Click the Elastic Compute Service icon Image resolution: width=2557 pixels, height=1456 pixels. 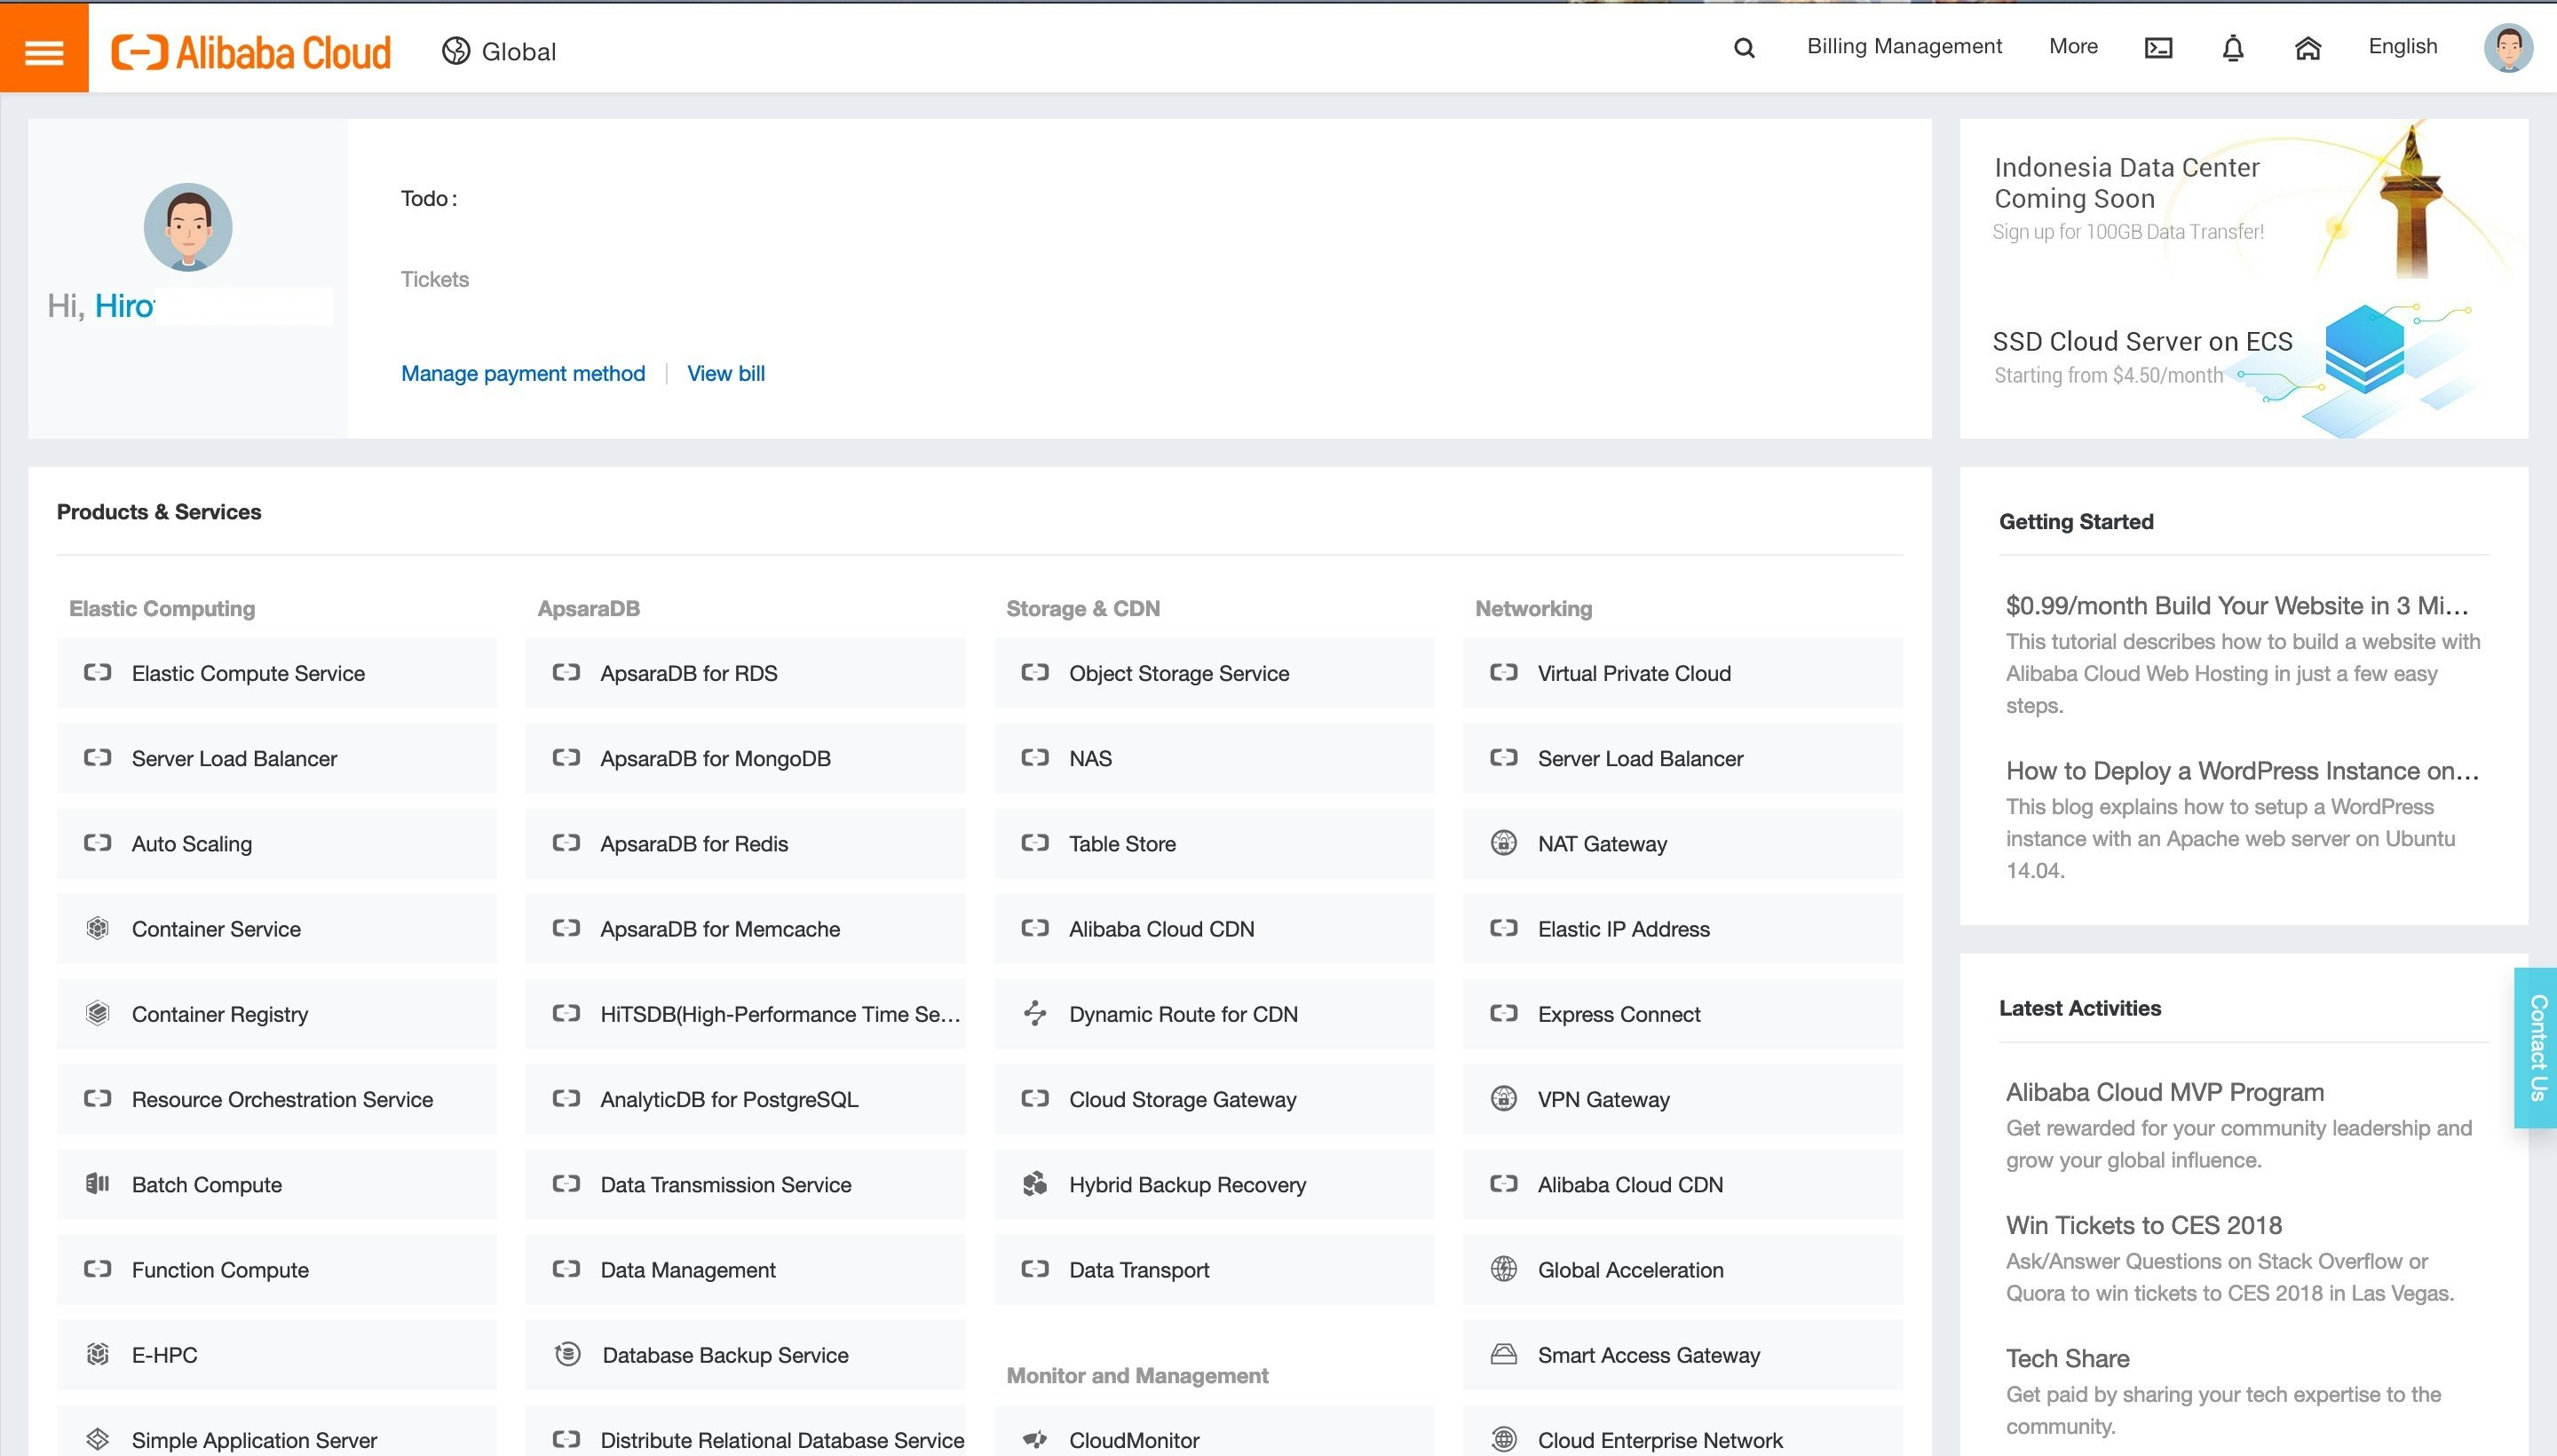point(97,672)
